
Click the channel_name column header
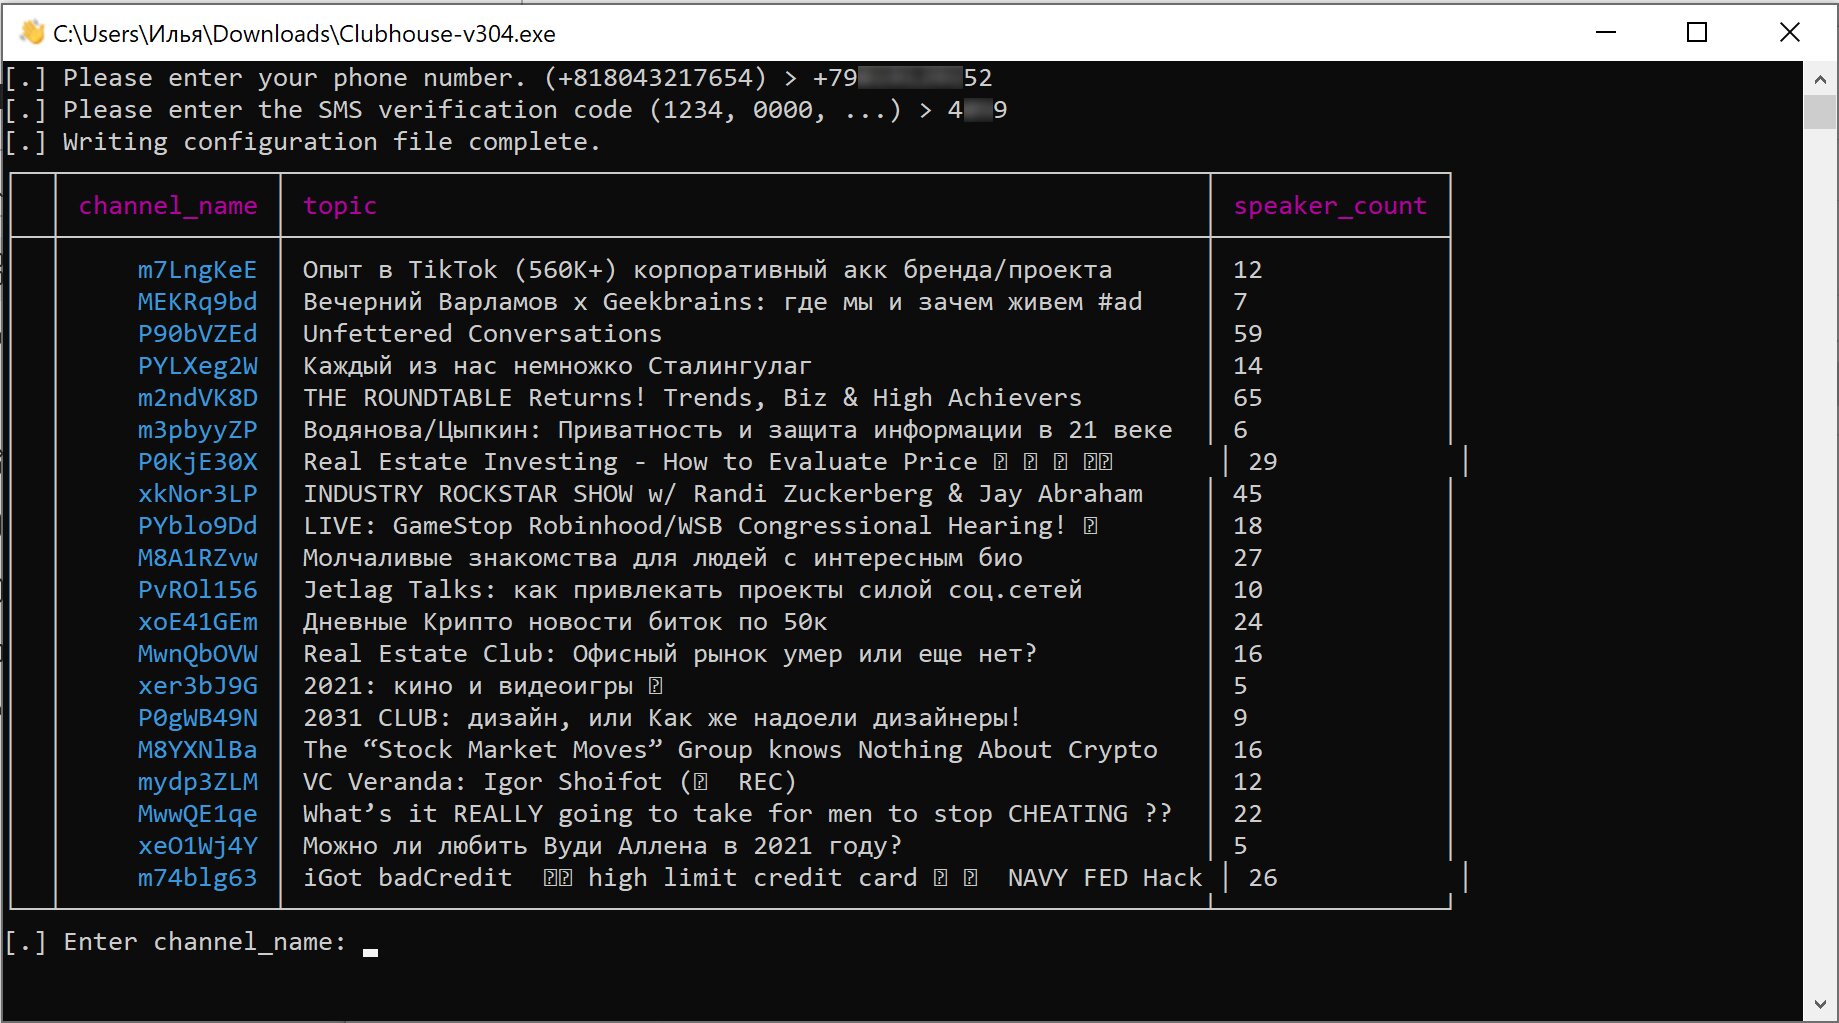tap(168, 206)
